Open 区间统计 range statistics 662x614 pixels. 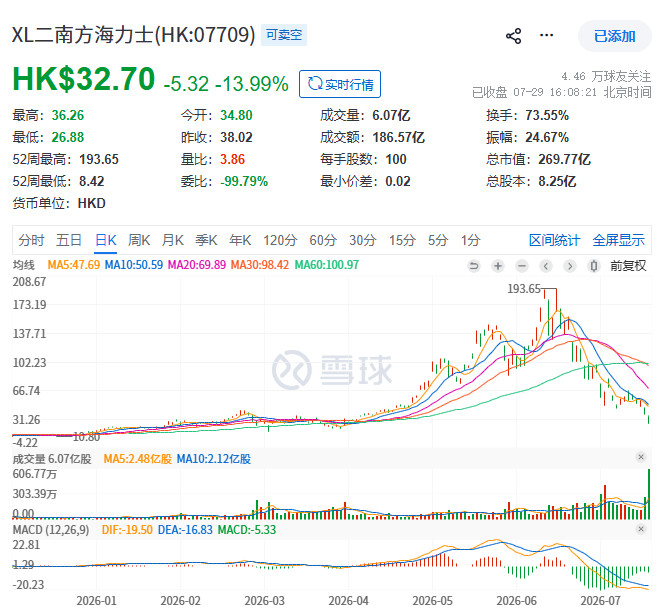point(554,240)
